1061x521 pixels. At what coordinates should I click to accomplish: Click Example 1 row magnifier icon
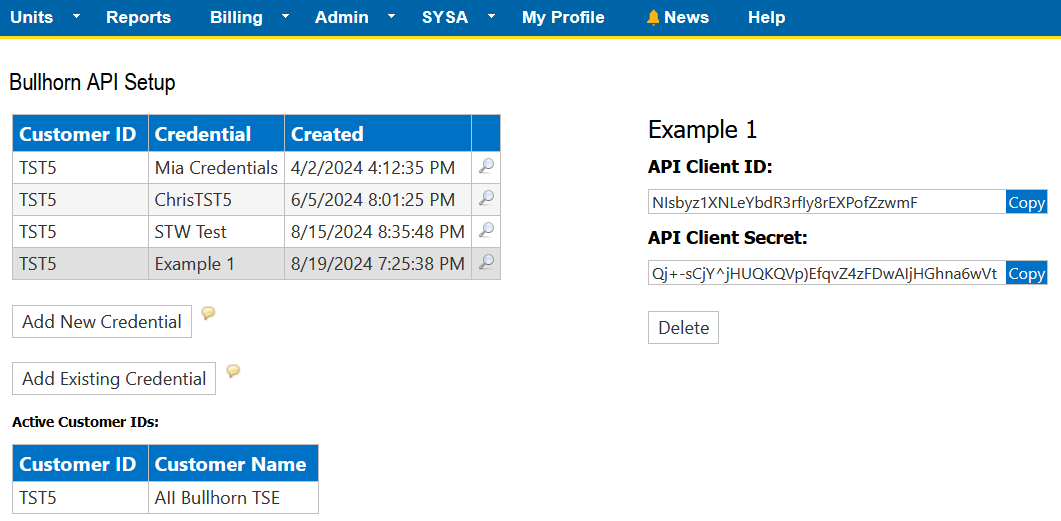486,263
